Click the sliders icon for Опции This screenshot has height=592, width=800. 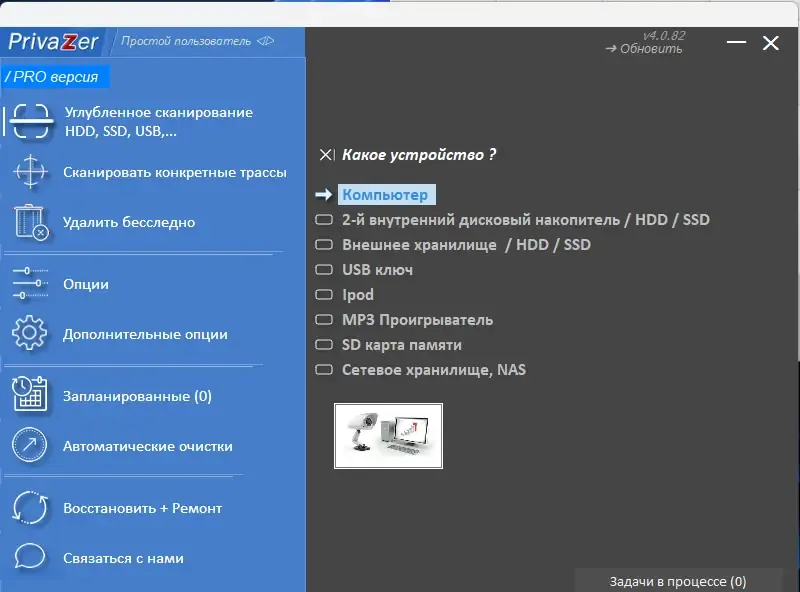(x=30, y=283)
